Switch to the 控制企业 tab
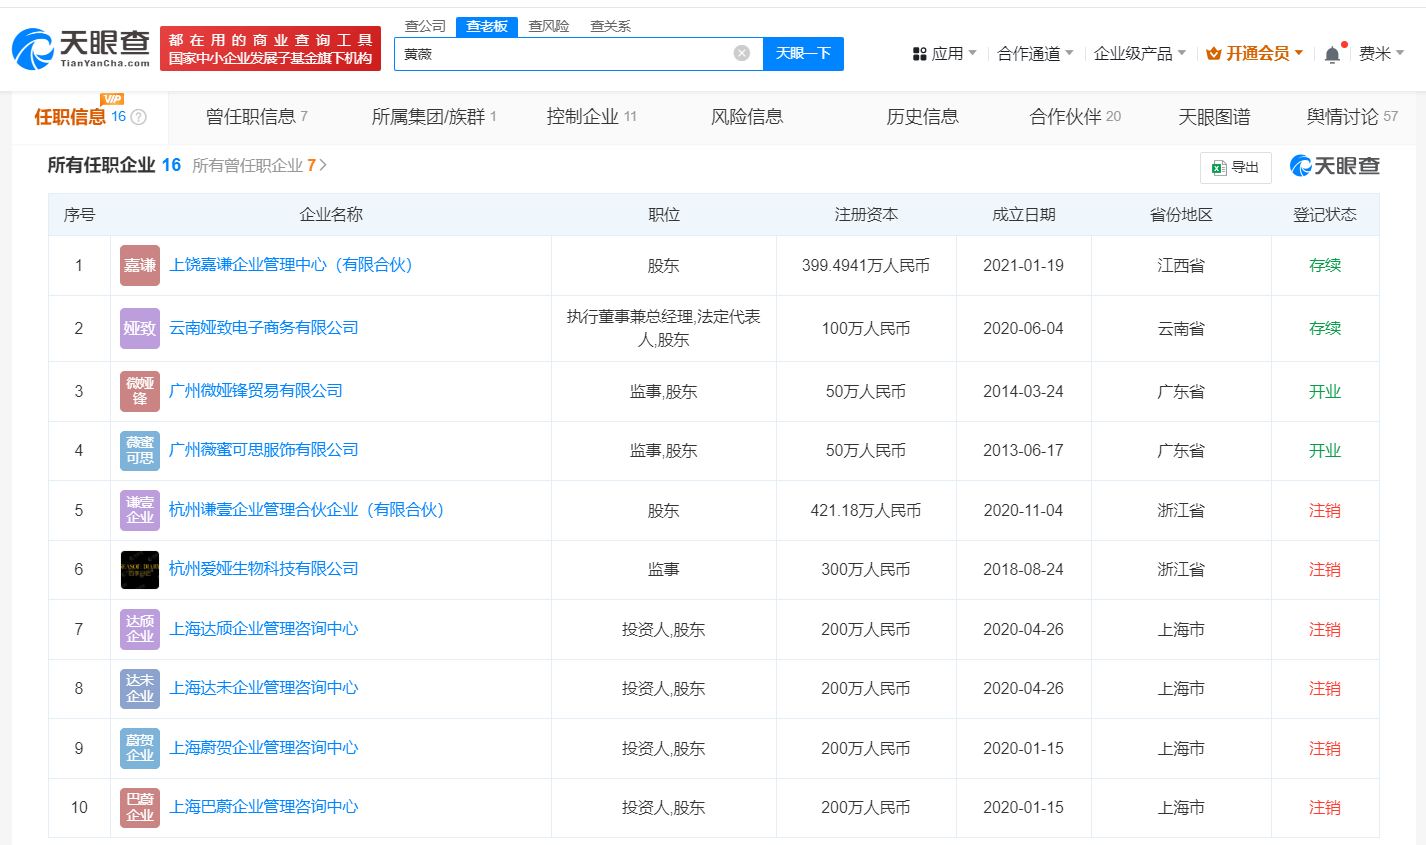The width and height of the screenshot is (1426, 845). pyautogui.click(x=591, y=117)
